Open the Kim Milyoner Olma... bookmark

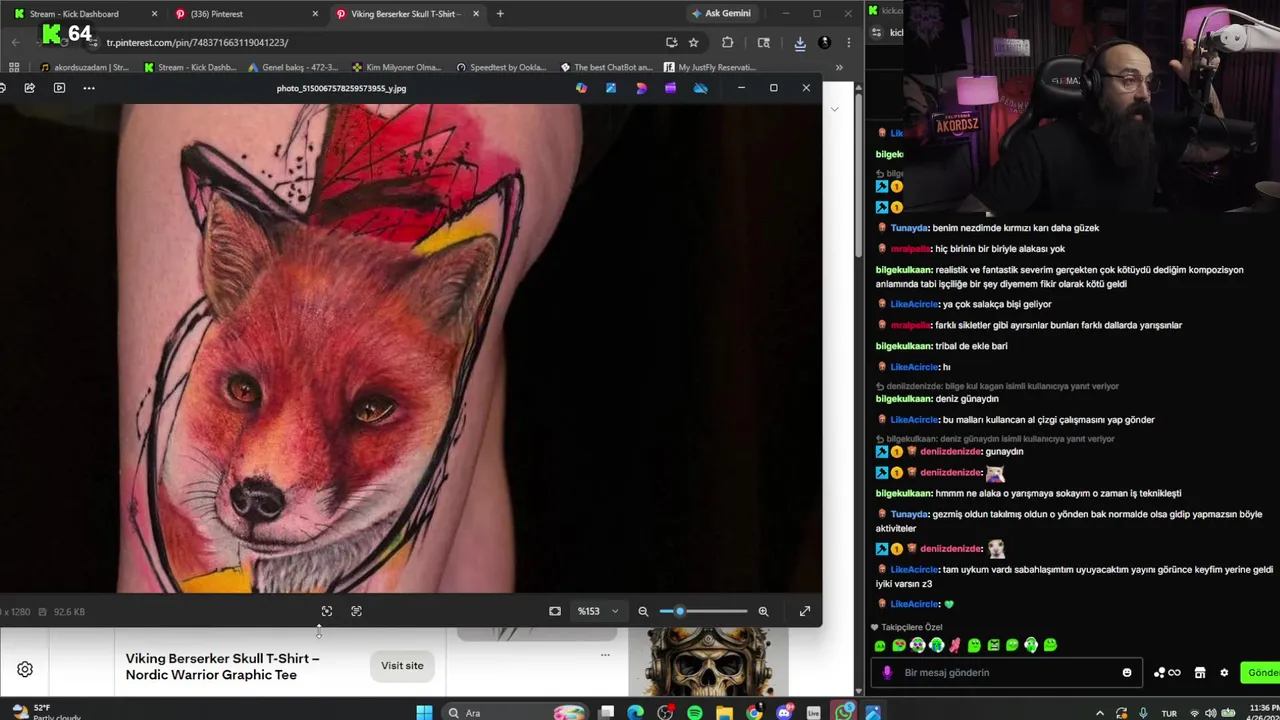(x=396, y=67)
